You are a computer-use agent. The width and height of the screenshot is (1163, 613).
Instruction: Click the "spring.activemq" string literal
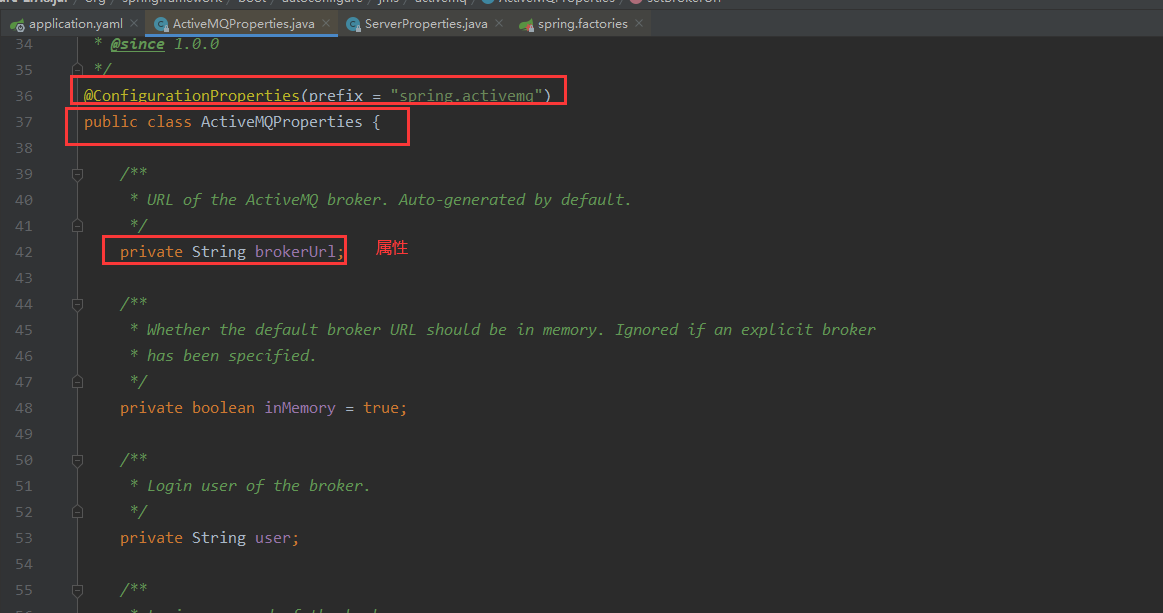click(x=466, y=96)
